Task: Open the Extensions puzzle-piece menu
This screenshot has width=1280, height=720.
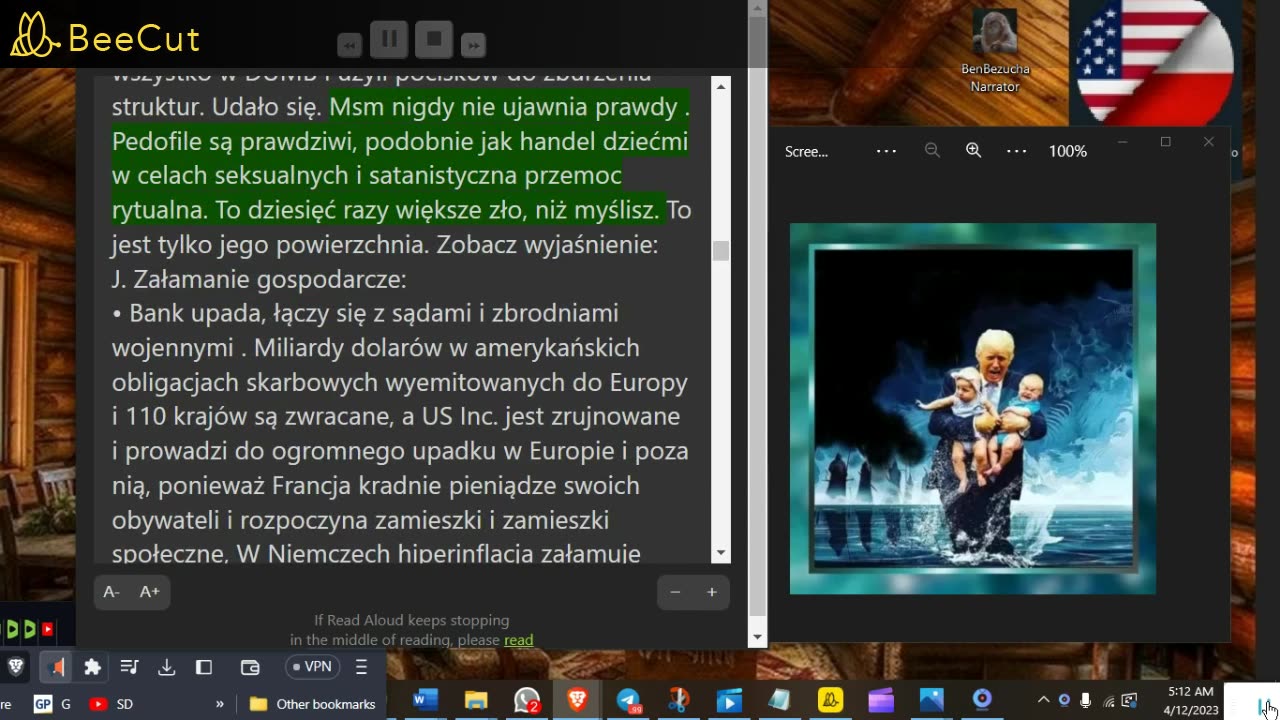Action: click(93, 667)
